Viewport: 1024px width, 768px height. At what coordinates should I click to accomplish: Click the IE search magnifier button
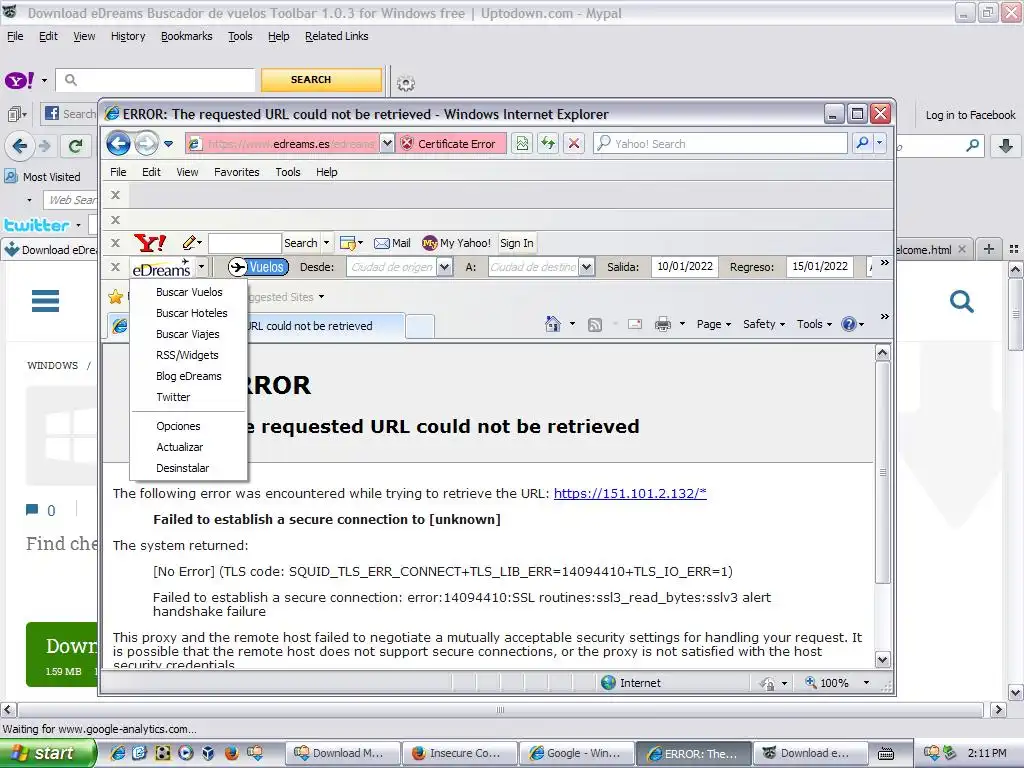pos(863,144)
